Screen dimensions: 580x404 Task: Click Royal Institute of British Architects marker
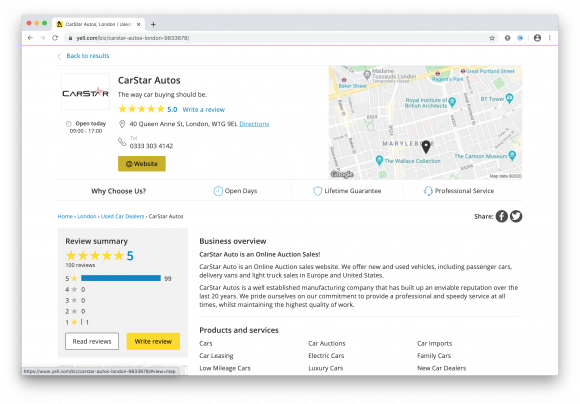tap(452, 102)
